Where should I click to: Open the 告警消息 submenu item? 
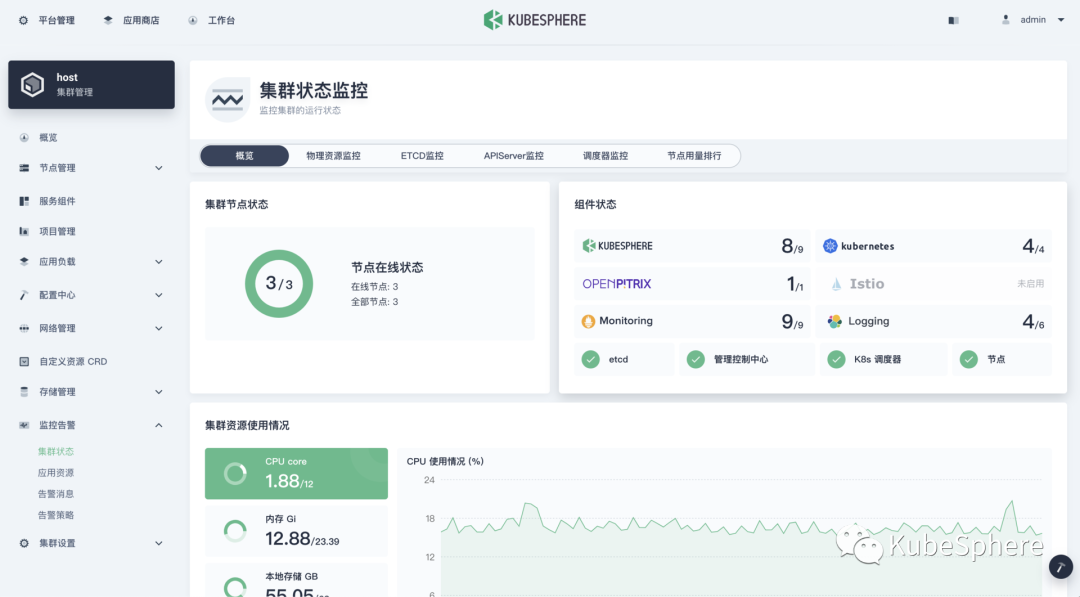pyautogui.click(x=56, y=494)
